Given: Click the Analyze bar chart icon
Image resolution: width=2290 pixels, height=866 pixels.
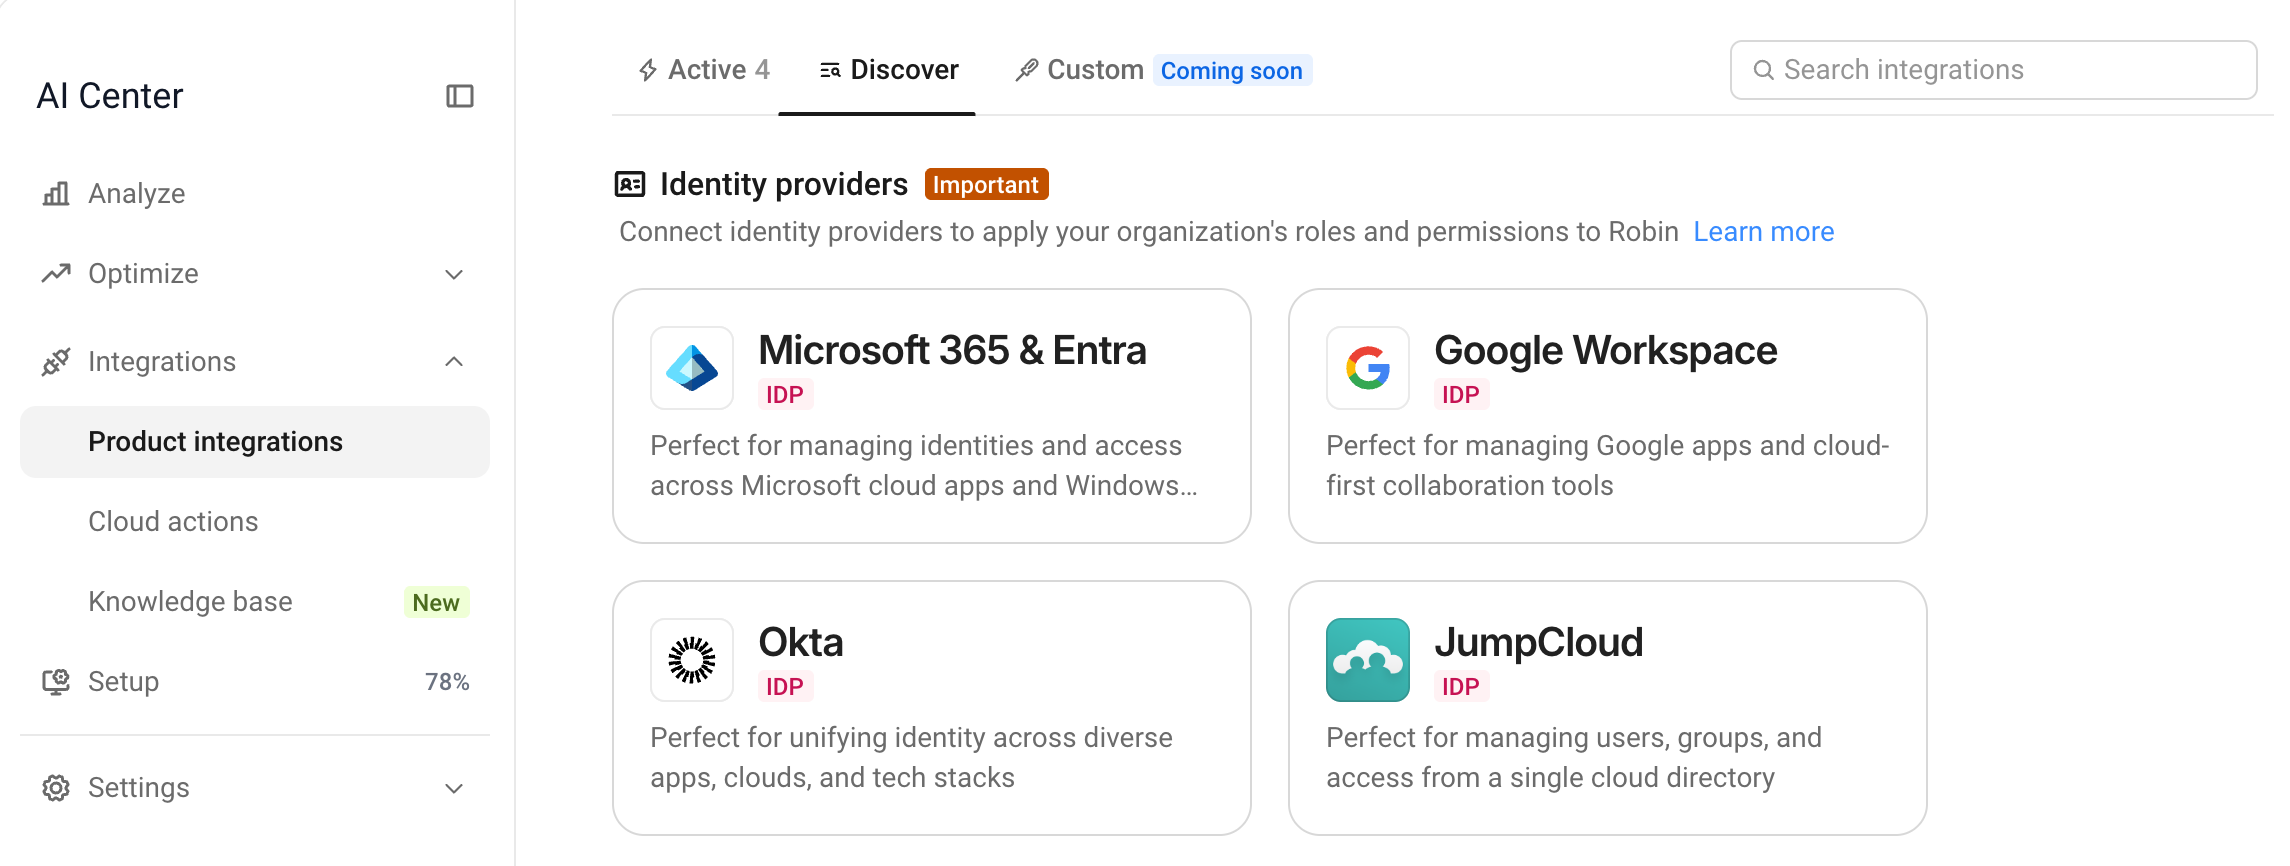Looking at the screenshot, I should tap(56, 193).
